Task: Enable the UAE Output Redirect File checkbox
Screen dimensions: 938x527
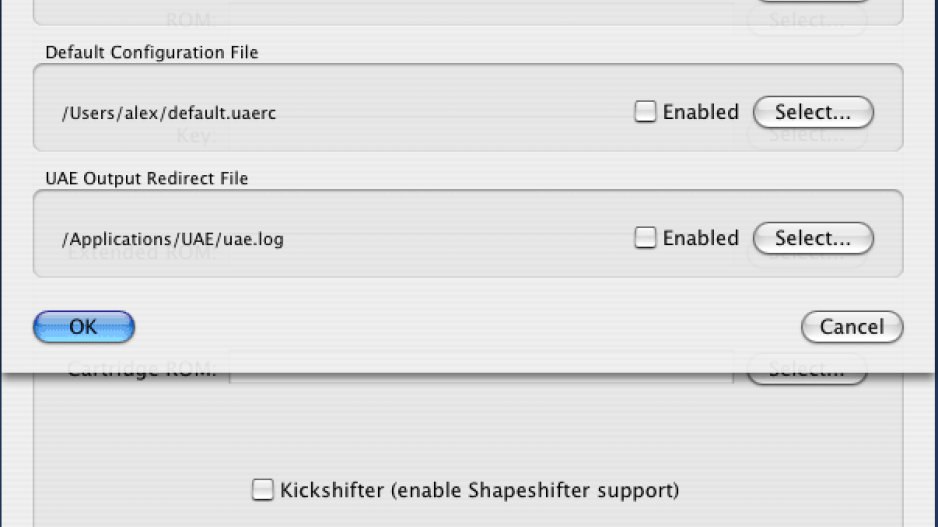Action: [x=645, y=237]
